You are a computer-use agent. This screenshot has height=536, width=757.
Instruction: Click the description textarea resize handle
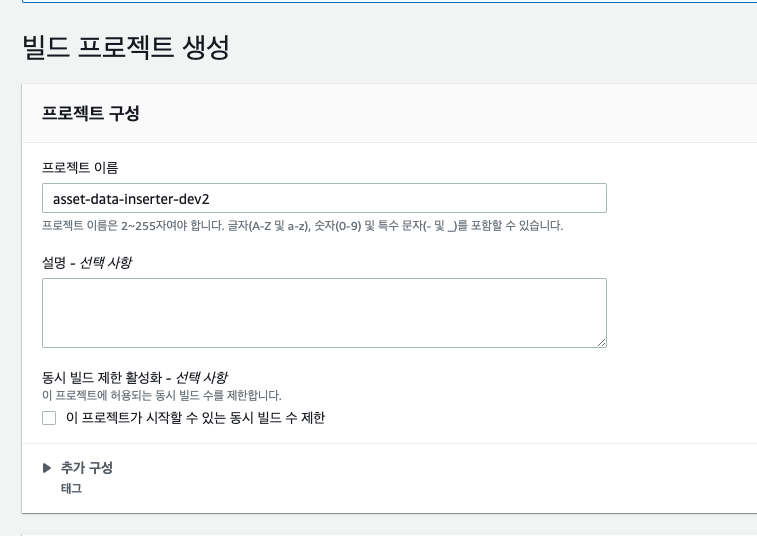click(601, 342)
